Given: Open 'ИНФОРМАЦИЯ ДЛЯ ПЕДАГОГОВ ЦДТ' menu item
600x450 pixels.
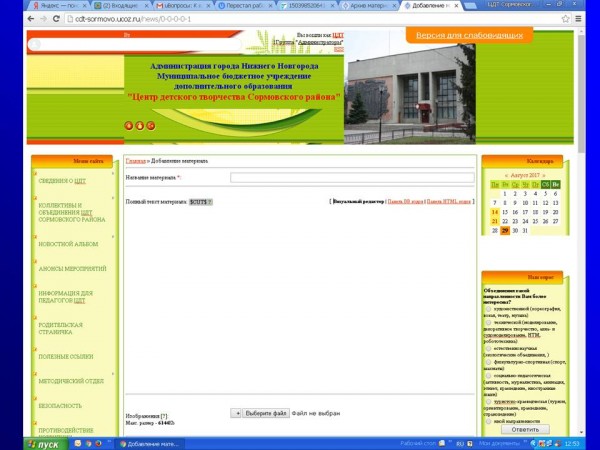Looking at the screenshot, I should [65, 297].
